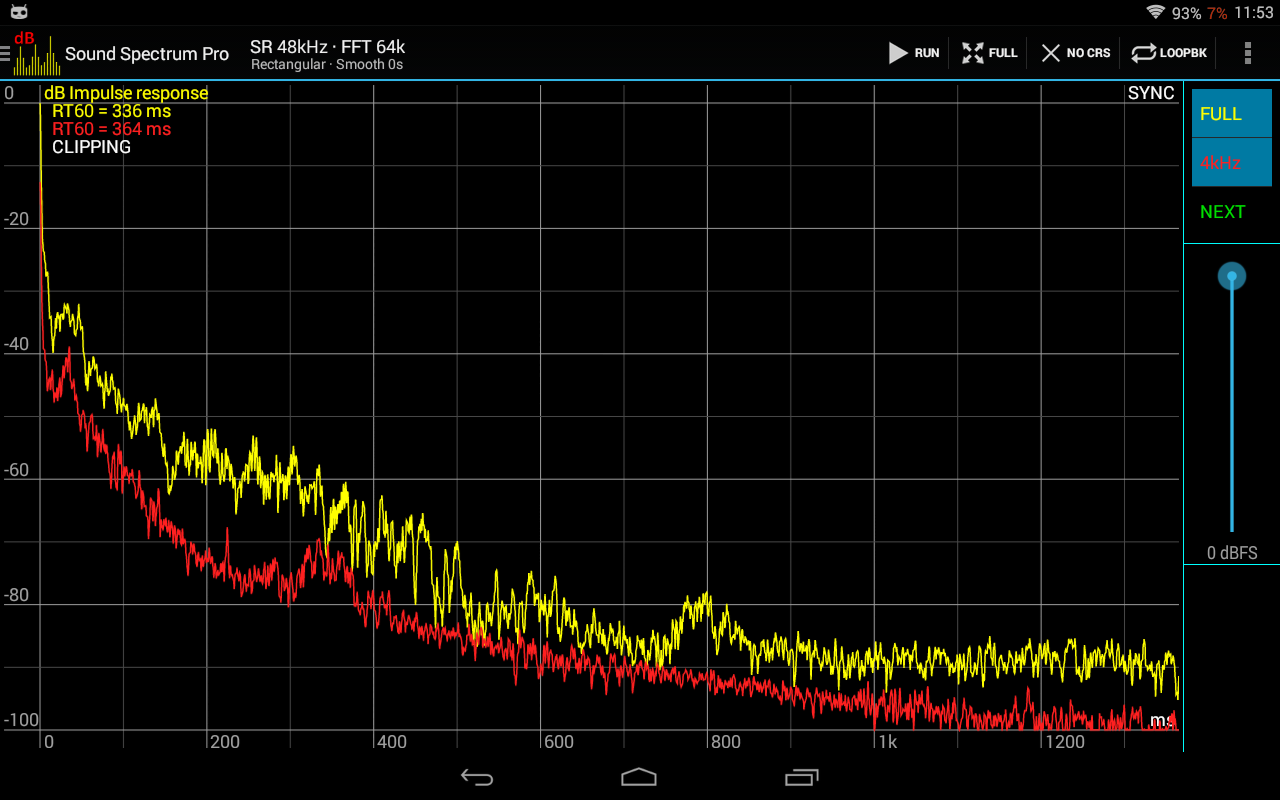Tap the SYNC label on graph

pos(1151,93)
